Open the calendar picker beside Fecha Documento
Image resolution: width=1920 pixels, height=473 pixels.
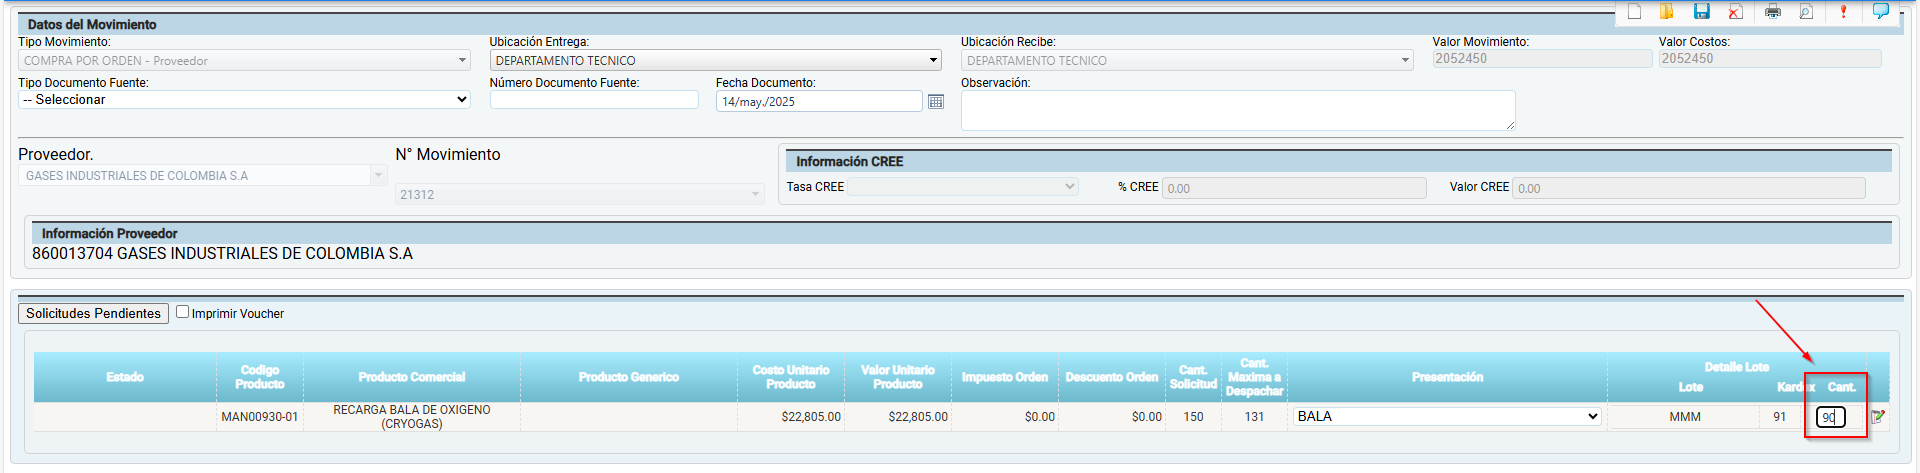(x=936, y=102)
